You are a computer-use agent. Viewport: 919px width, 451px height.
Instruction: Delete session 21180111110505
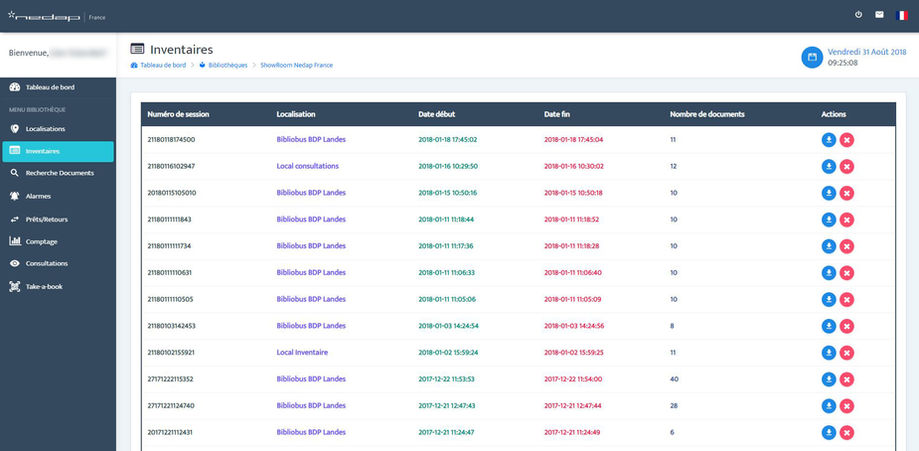coord(846,300)
